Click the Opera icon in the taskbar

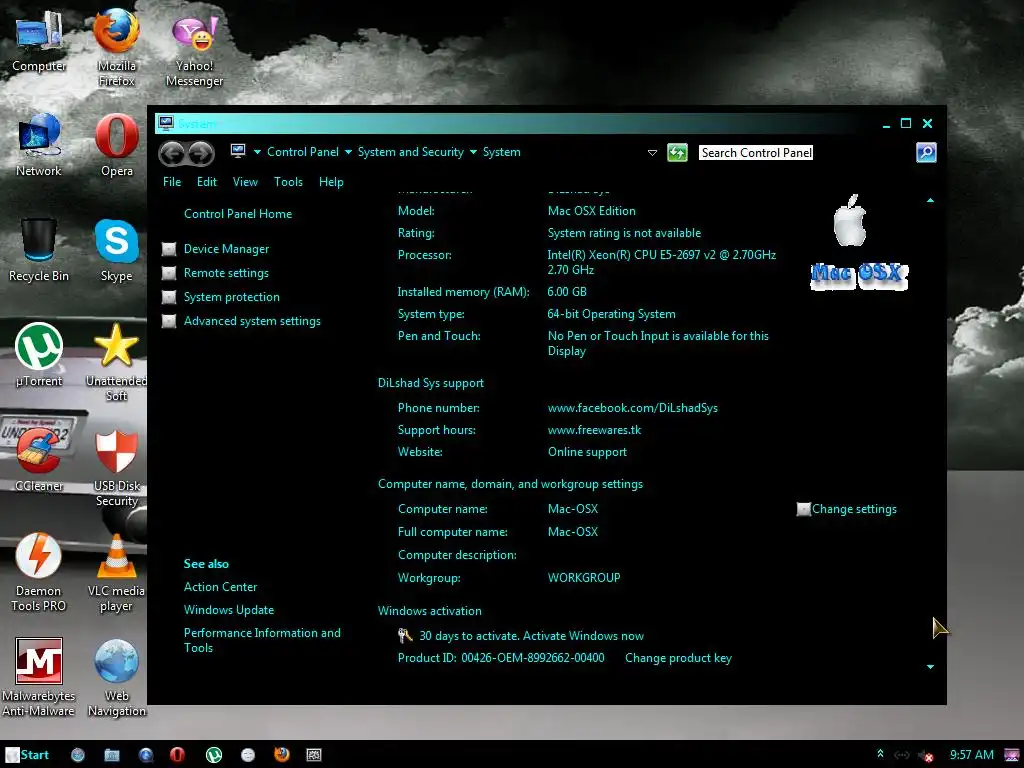(177, 755)
